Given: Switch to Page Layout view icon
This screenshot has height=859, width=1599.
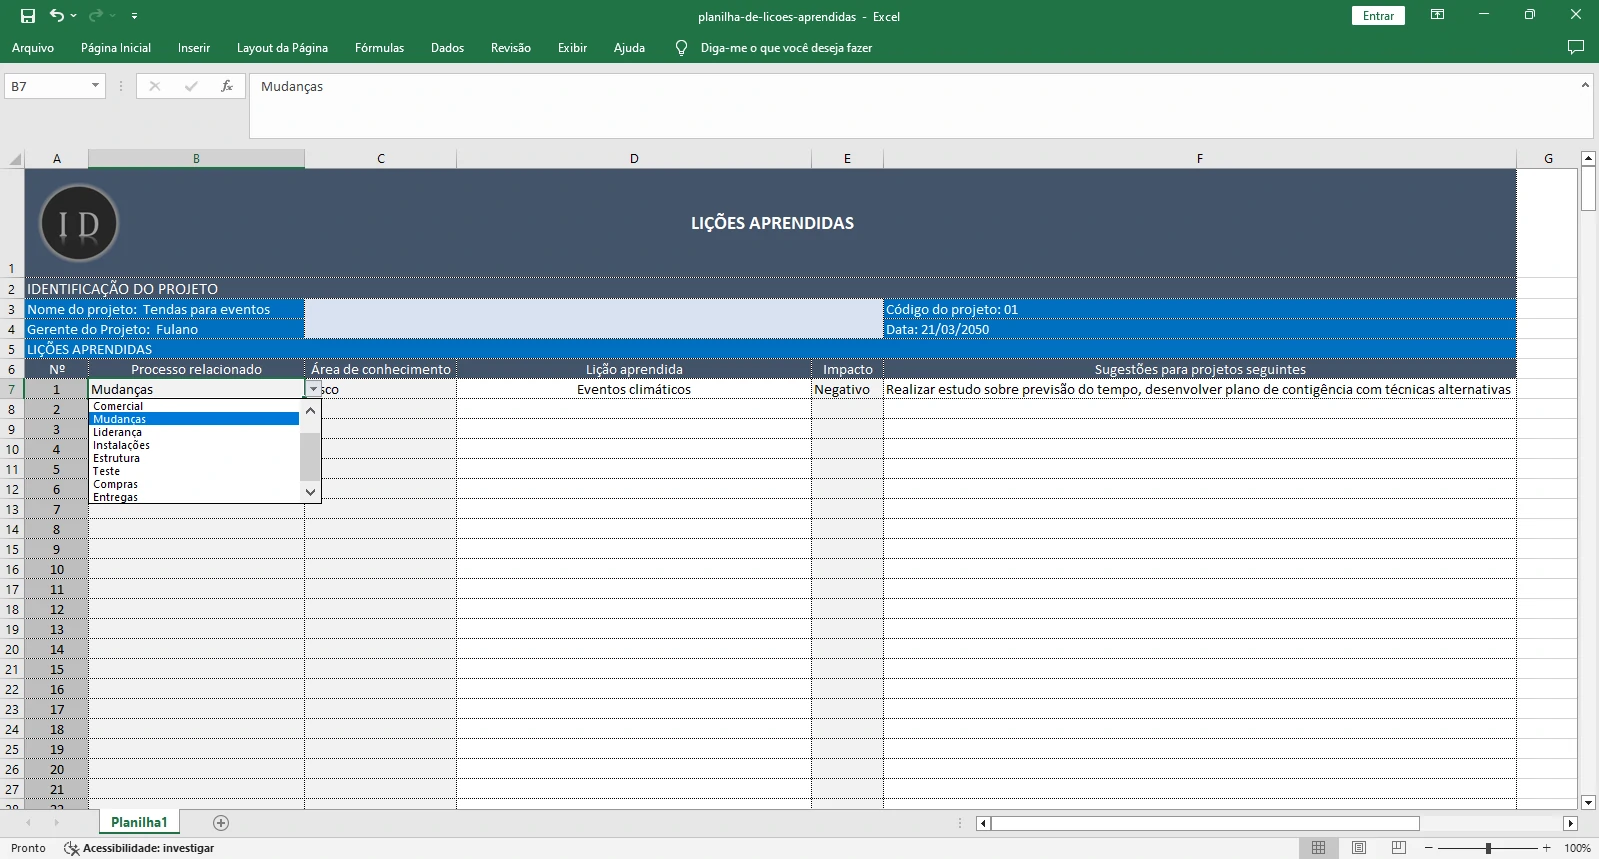Looking at the screenshot, I should click(x=1358, y=848).
